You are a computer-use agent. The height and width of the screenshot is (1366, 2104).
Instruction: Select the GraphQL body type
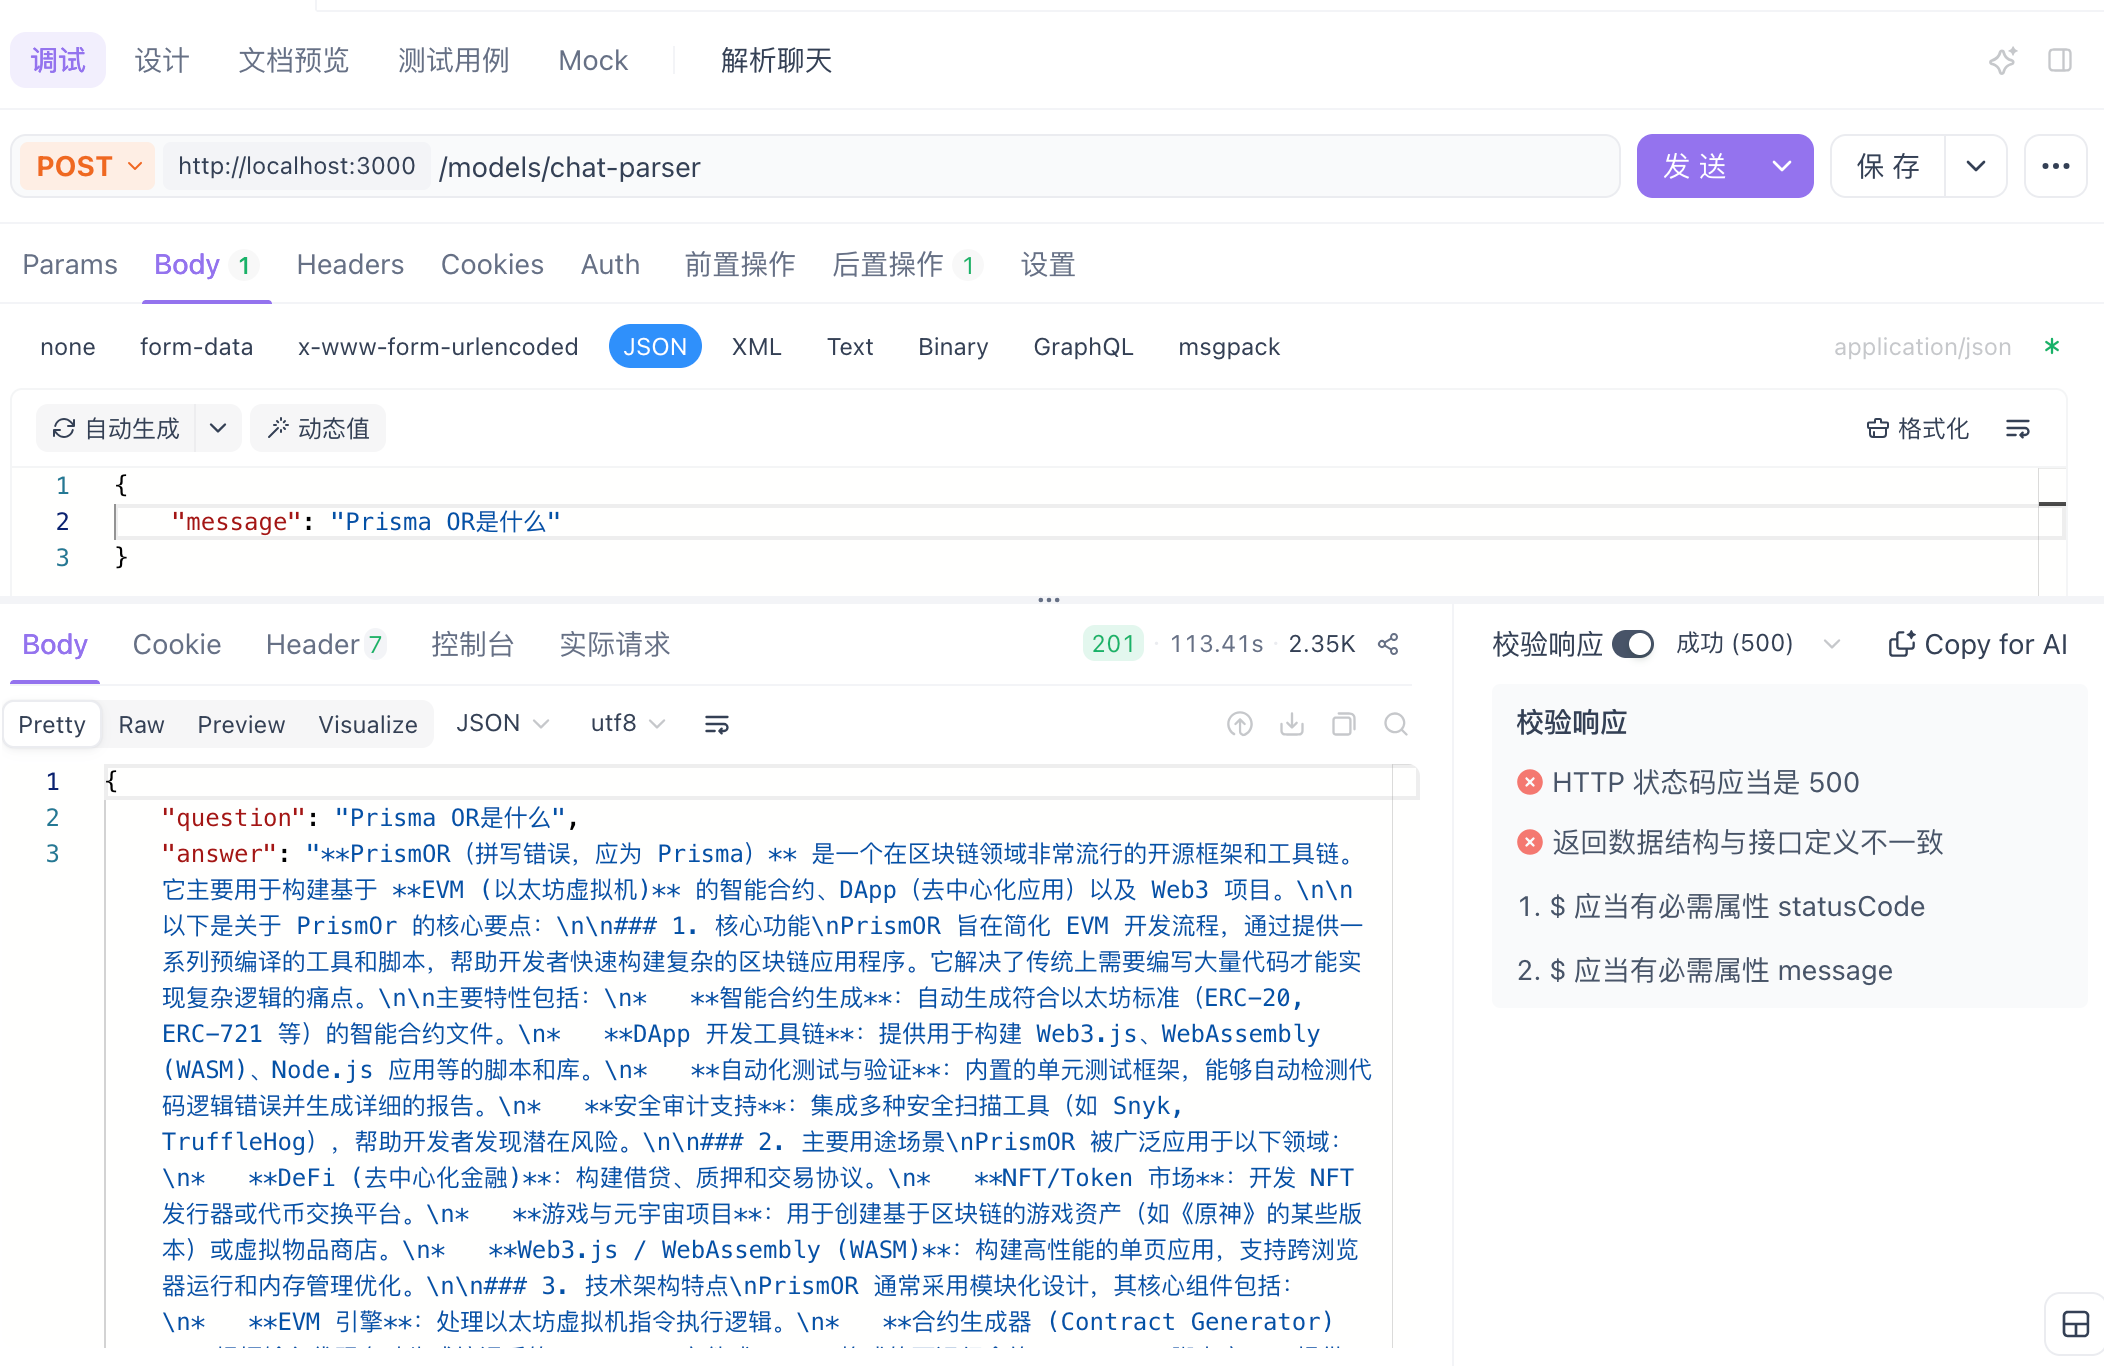pos(1083,347)
